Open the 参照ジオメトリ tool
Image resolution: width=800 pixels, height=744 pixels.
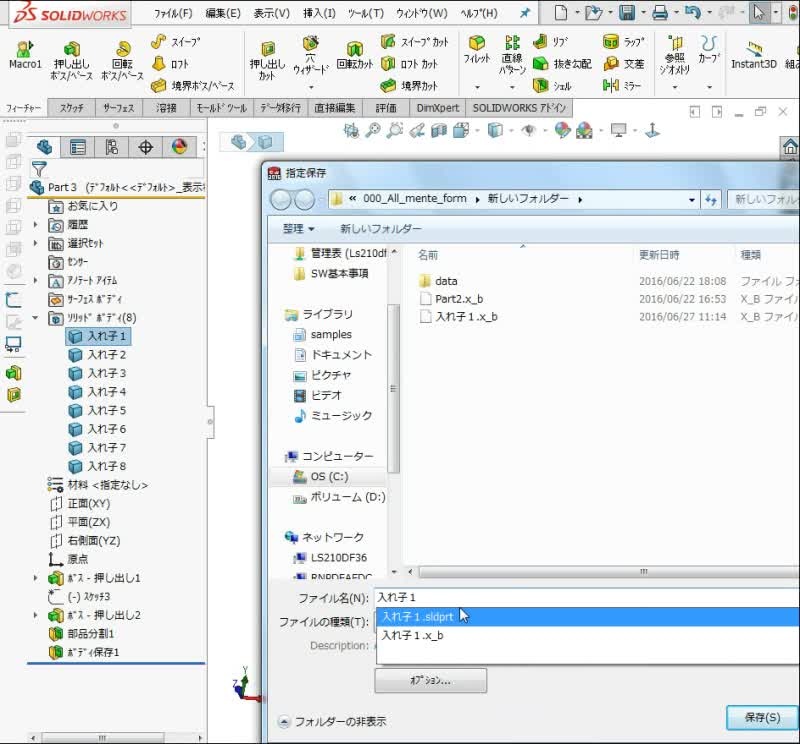(x=674, y=55)
